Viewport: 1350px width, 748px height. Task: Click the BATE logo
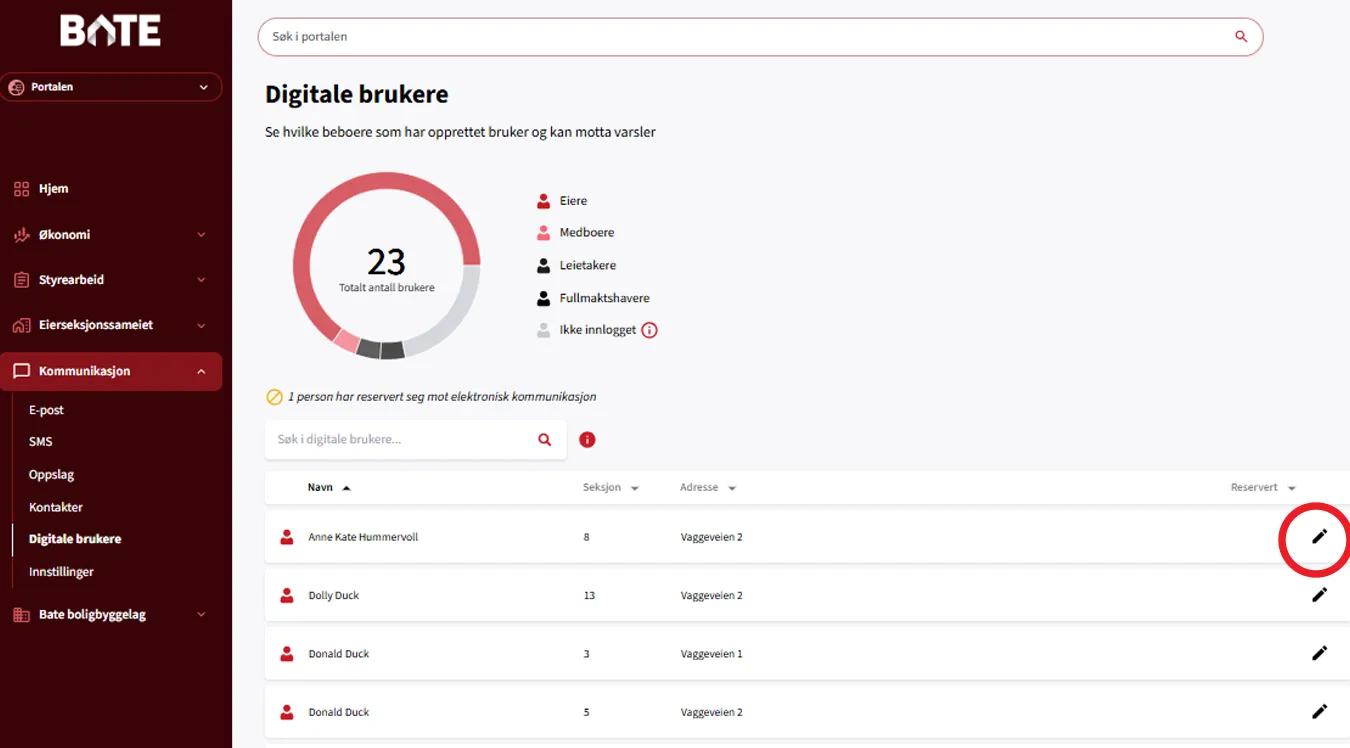coord(110,31)
